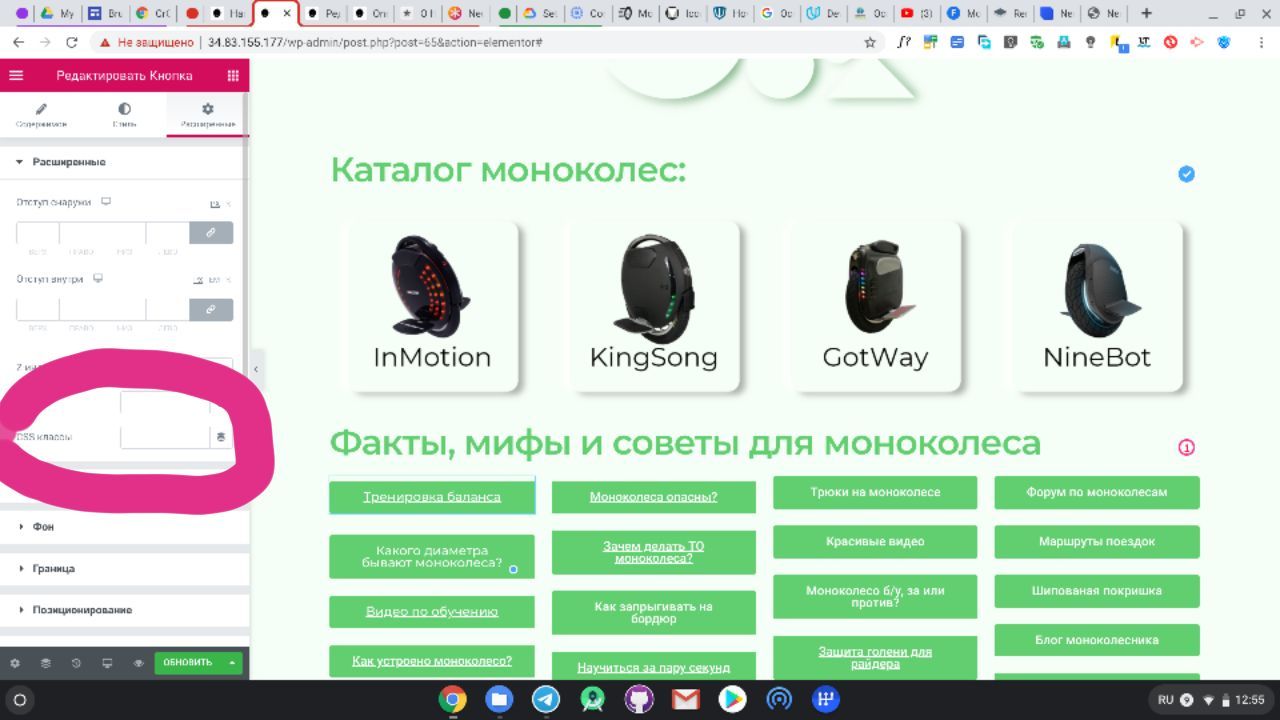Image resolution: width=1280 pixels, height=720 pixels.
Task: Open Responsive mode icon in footer
Action: click(x=108, y=662)
